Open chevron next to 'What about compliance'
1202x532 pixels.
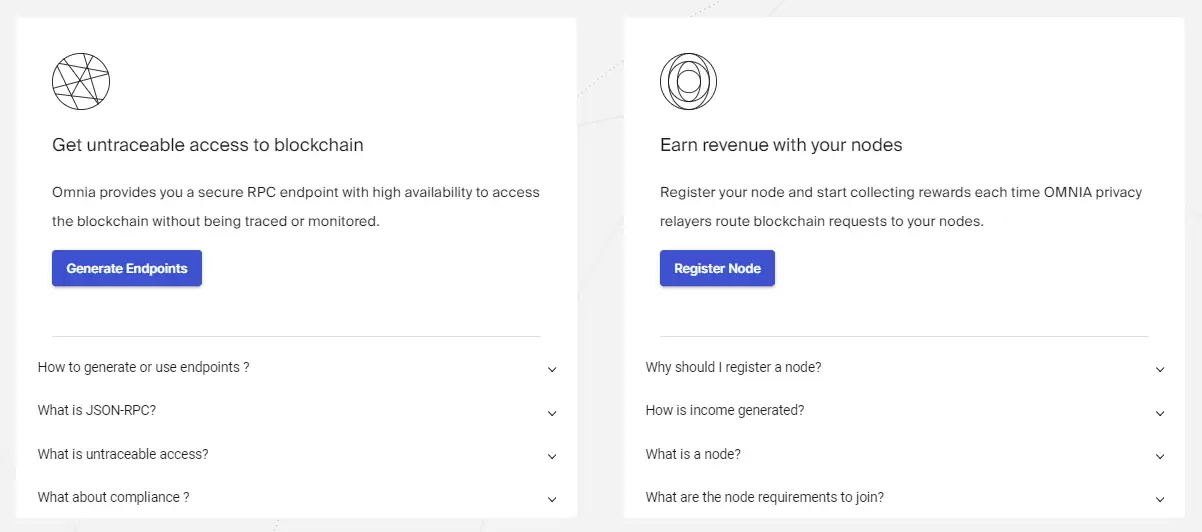click(x=552, y=499)
